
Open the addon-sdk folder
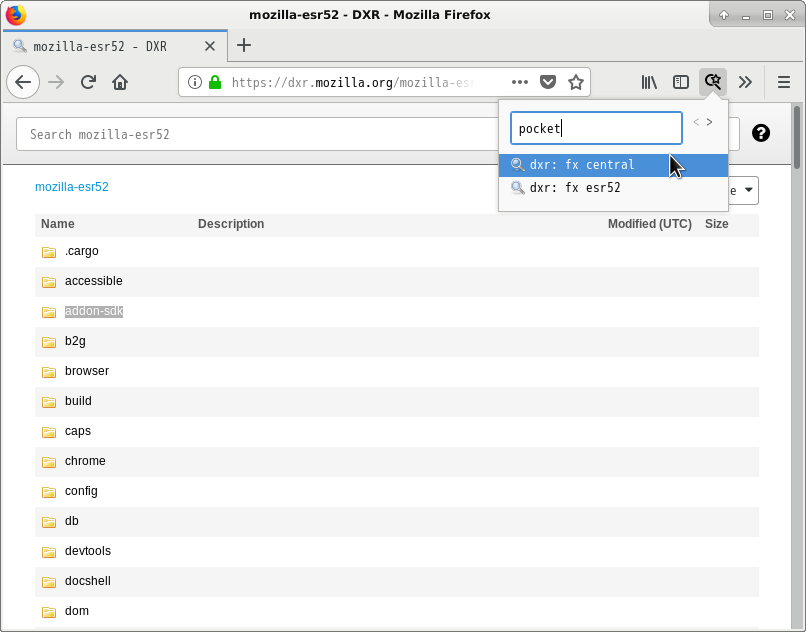point(94,311)
